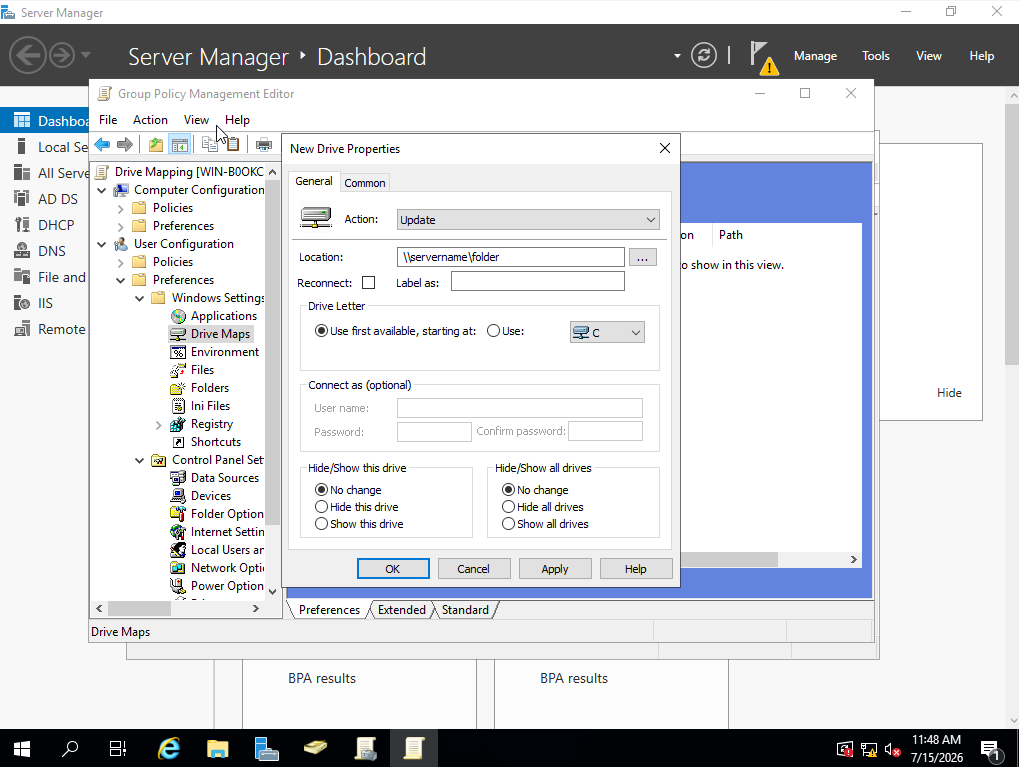The height and width of the screenshot is (767, 1019).
Task: Select 'No change' under Hide/Show this drive
Action: click(x=321, y=489)
